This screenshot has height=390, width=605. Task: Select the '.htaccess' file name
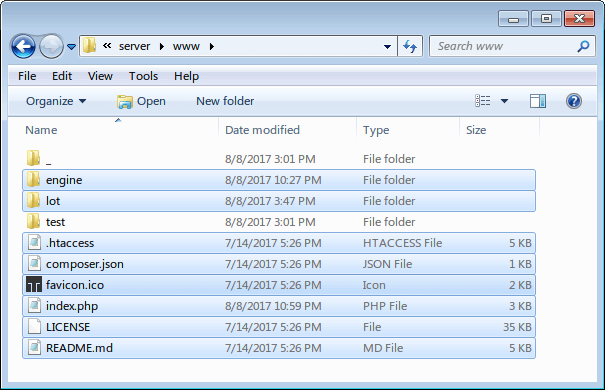coord(70,243)
